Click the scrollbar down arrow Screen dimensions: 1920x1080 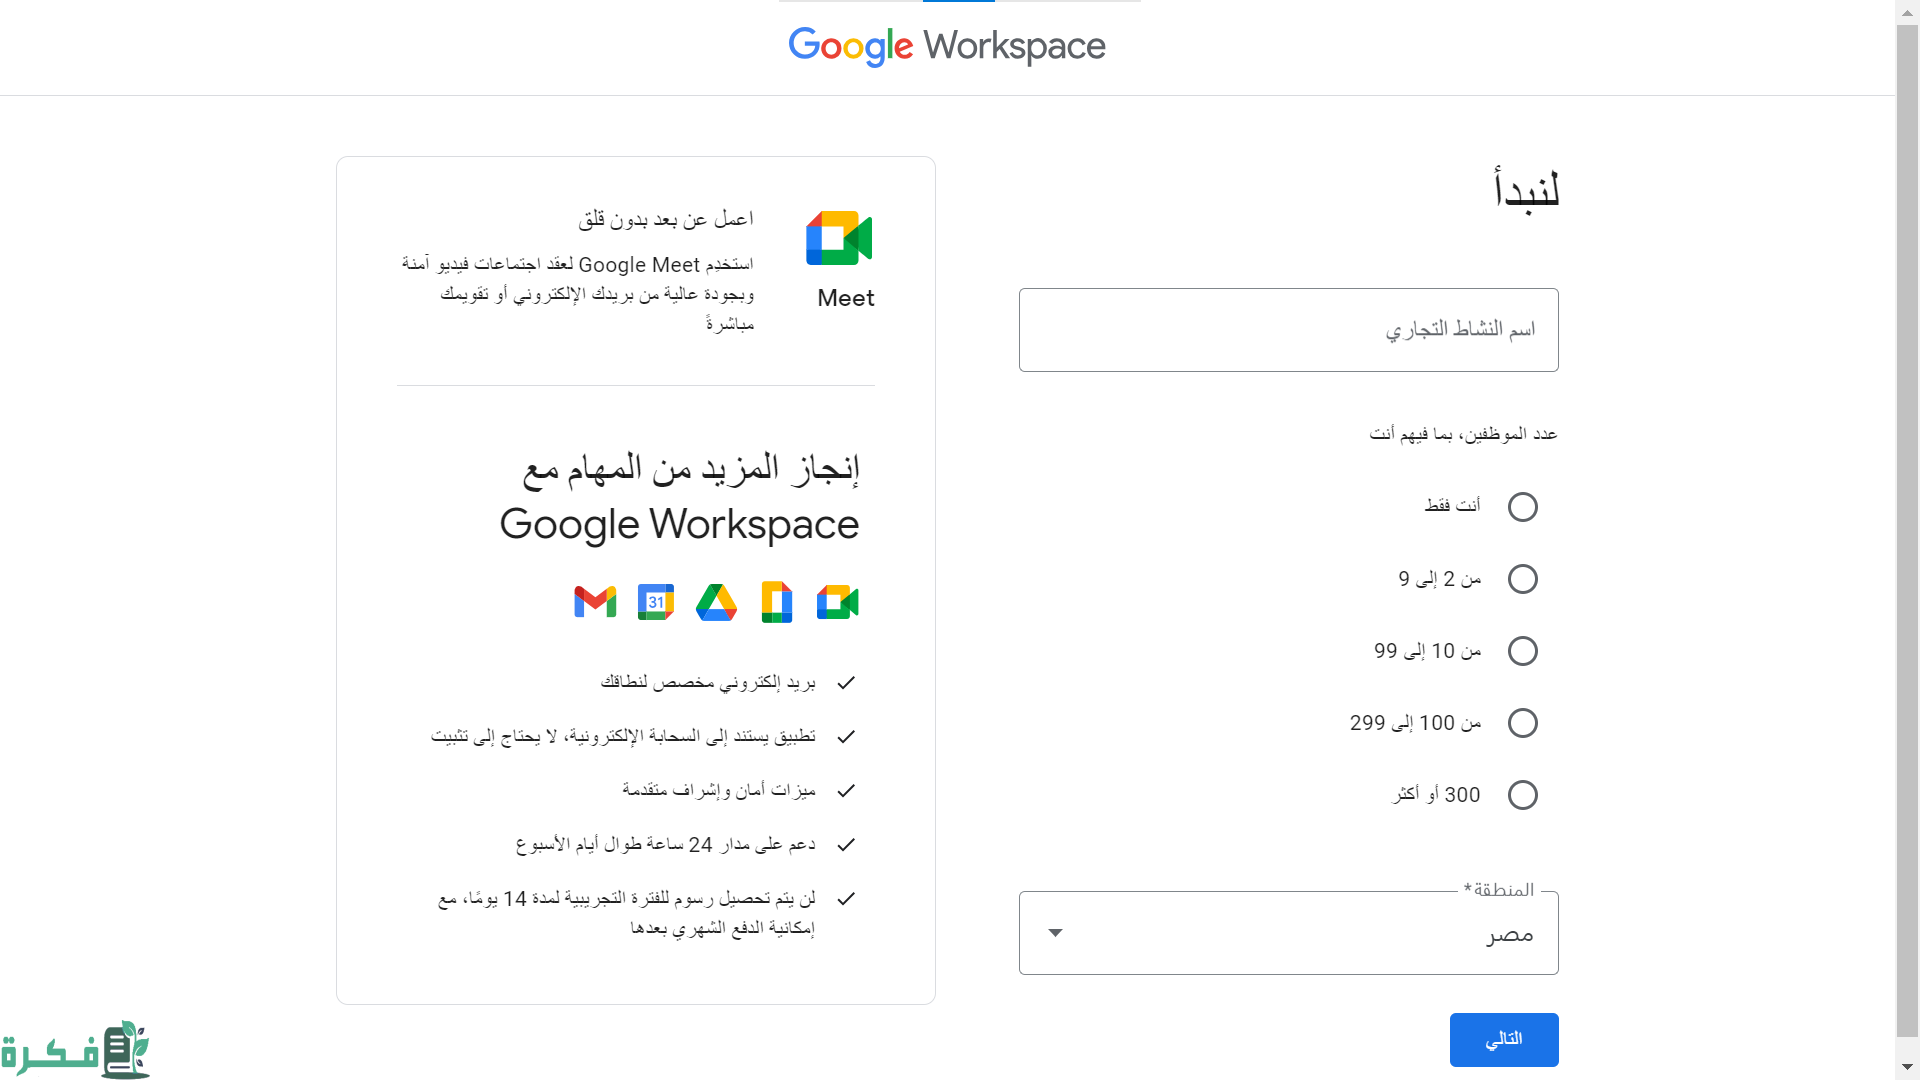tap(1907, 1068)
